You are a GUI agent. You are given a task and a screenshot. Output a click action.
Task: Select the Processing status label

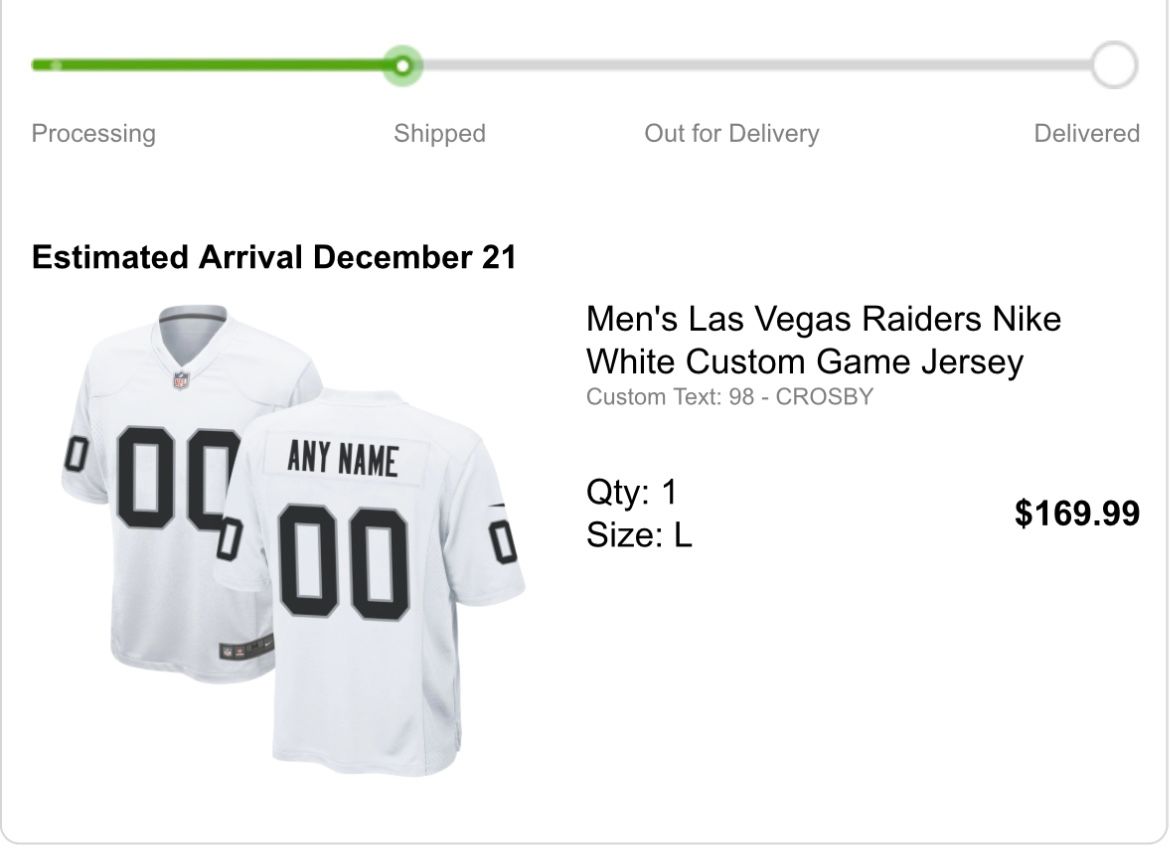(94, 134)
